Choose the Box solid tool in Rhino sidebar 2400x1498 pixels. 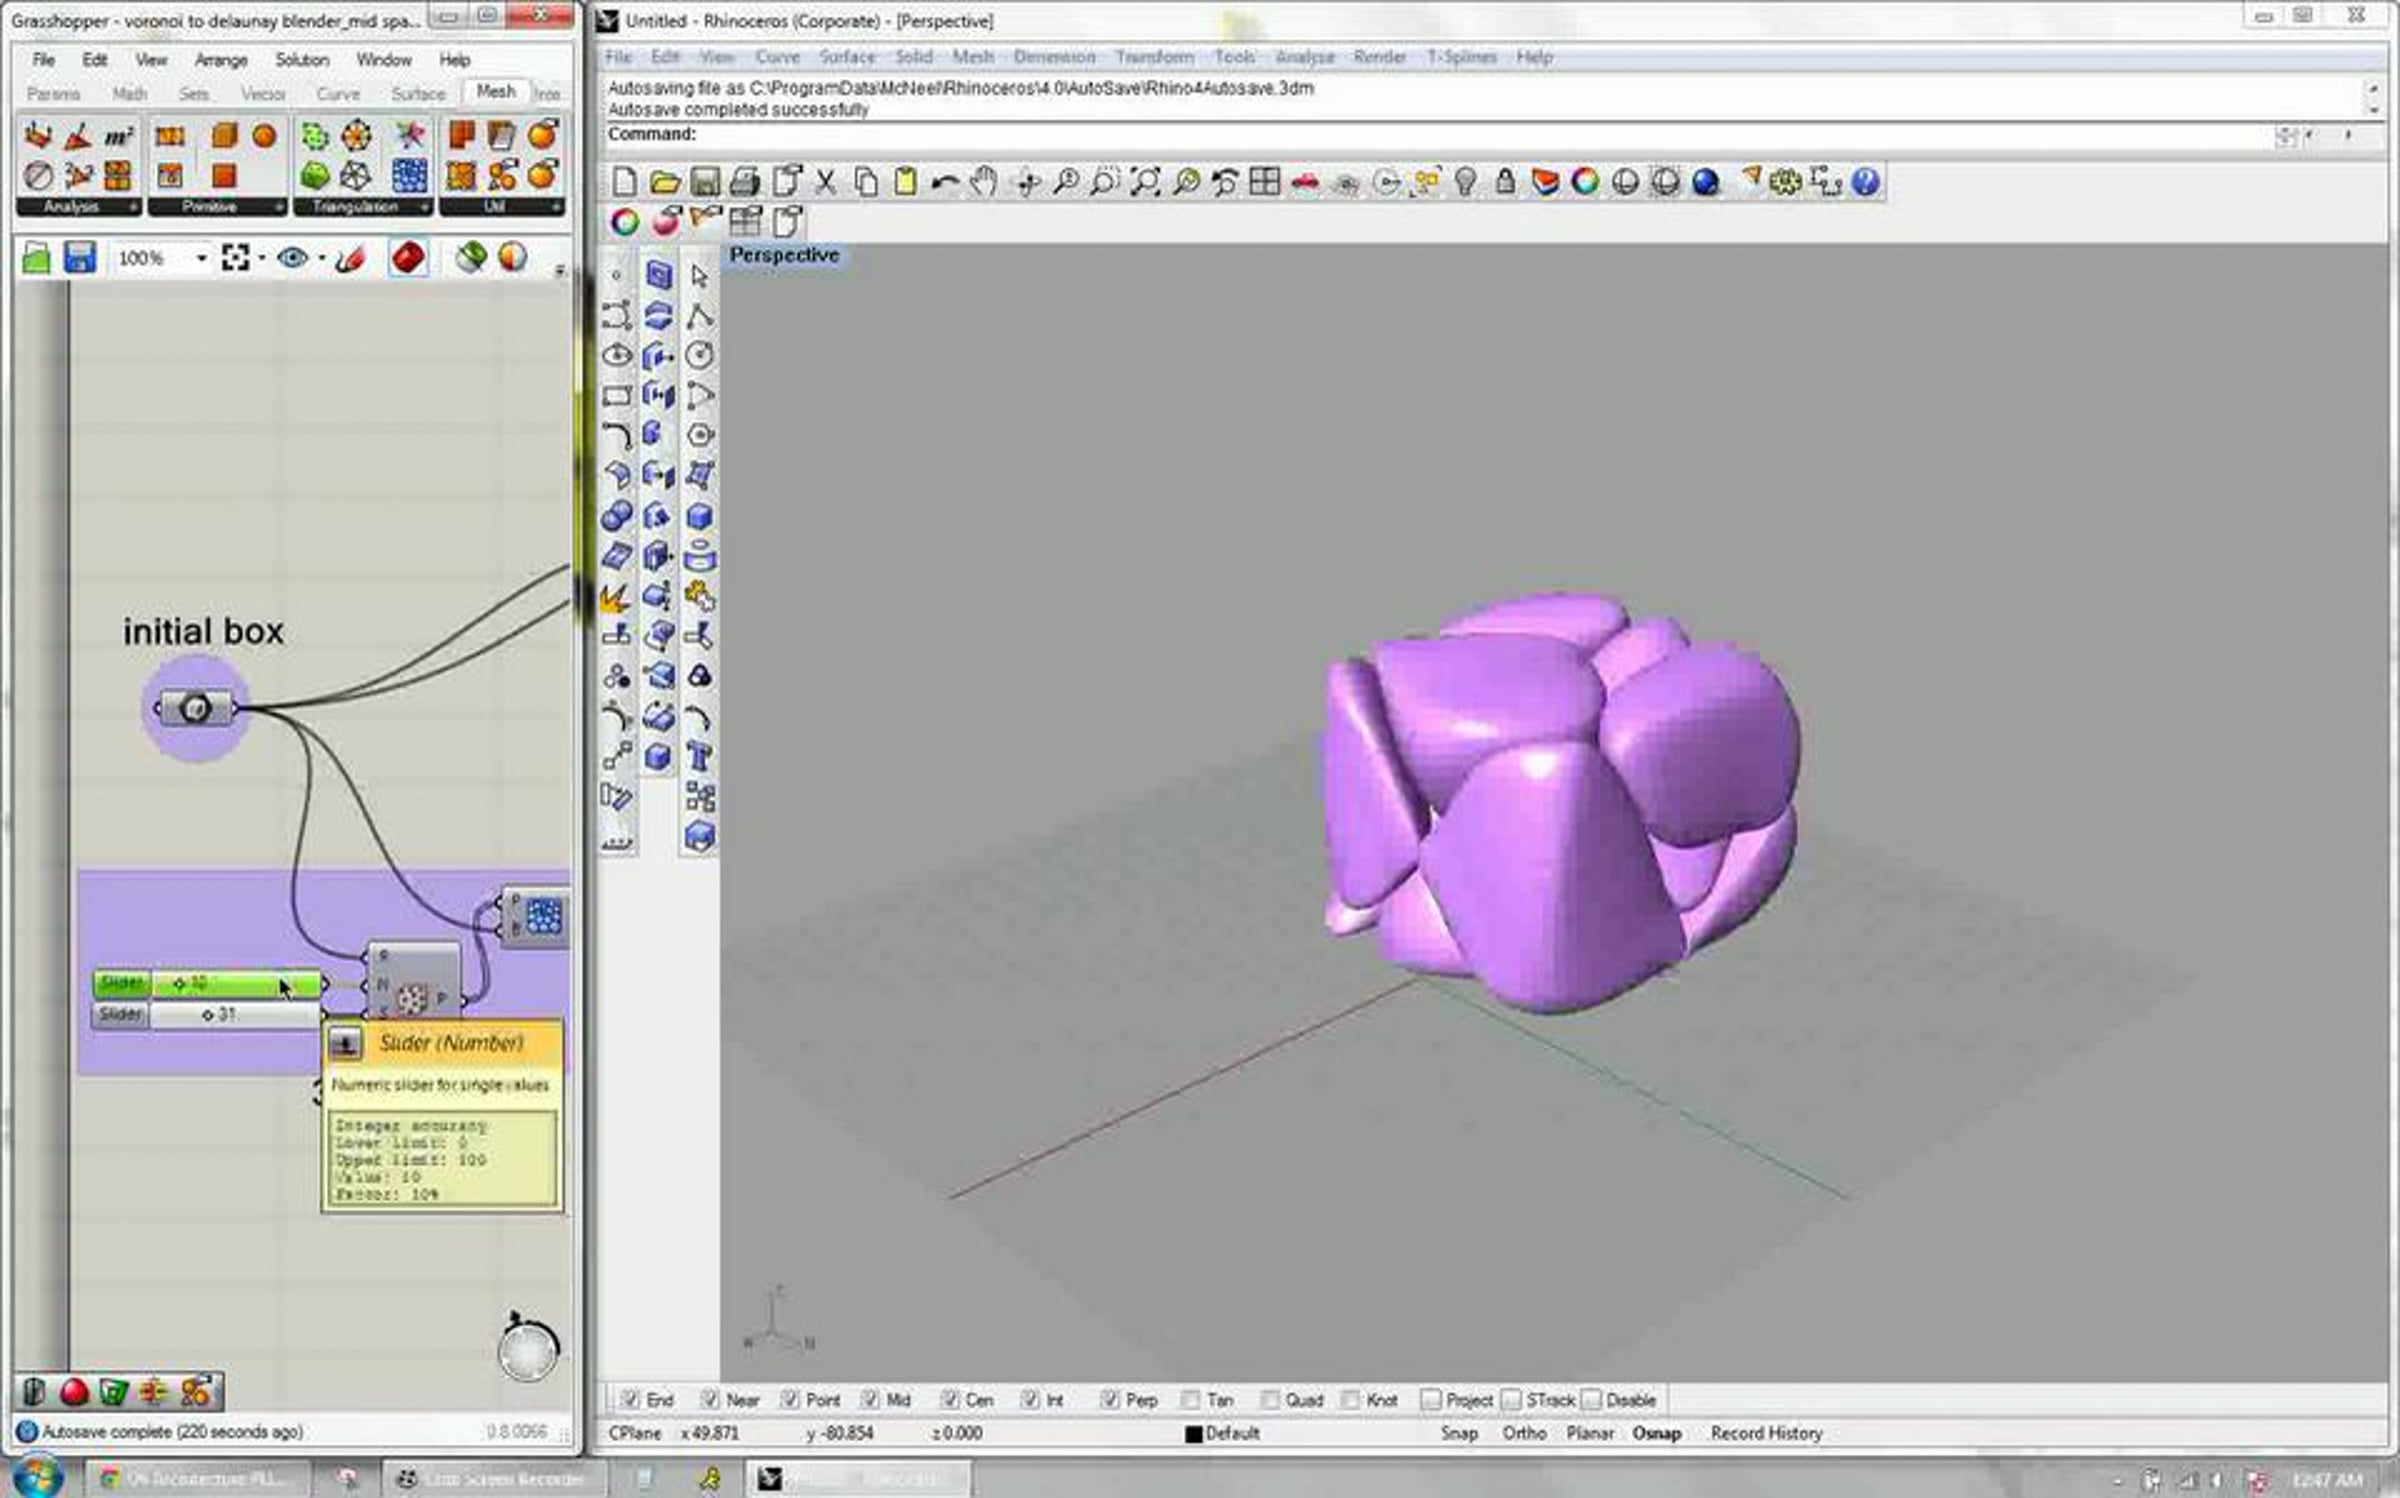click(x=700, y=517)
